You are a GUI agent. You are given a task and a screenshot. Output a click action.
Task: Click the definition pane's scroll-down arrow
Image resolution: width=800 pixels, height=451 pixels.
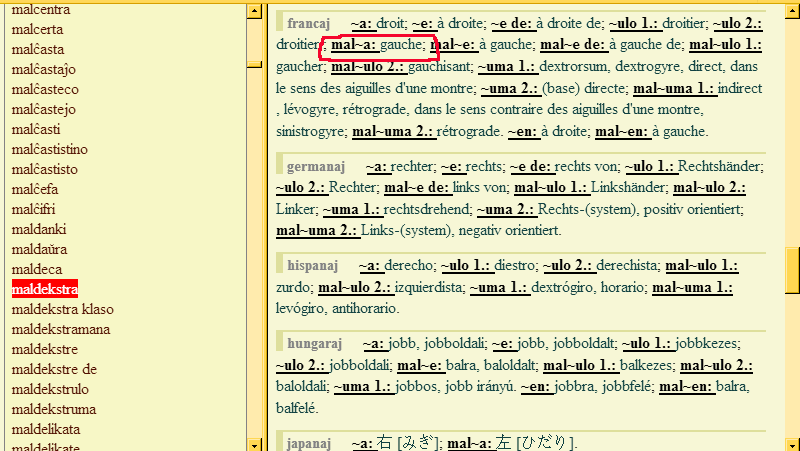792,445
